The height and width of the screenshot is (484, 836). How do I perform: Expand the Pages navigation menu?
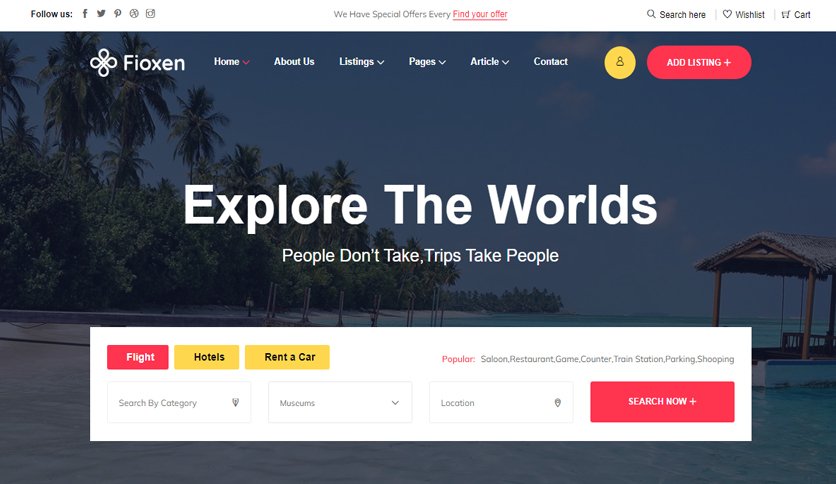pyautogui.click(x=427, y=62)
